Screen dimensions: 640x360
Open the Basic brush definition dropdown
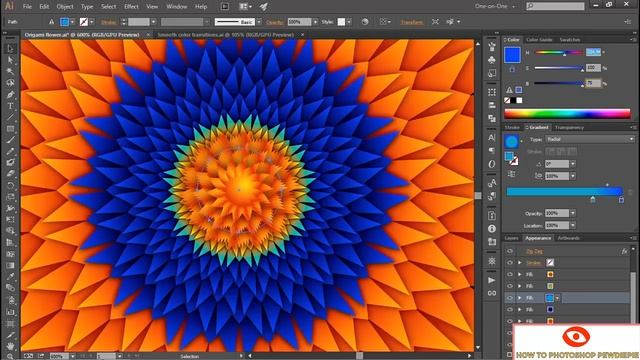(x=259, y=22)
